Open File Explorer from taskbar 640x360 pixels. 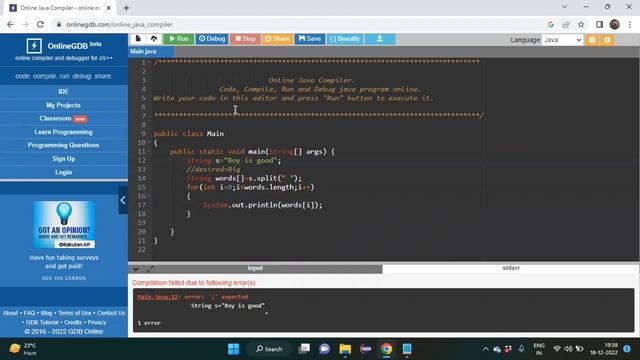coord(345,349)
